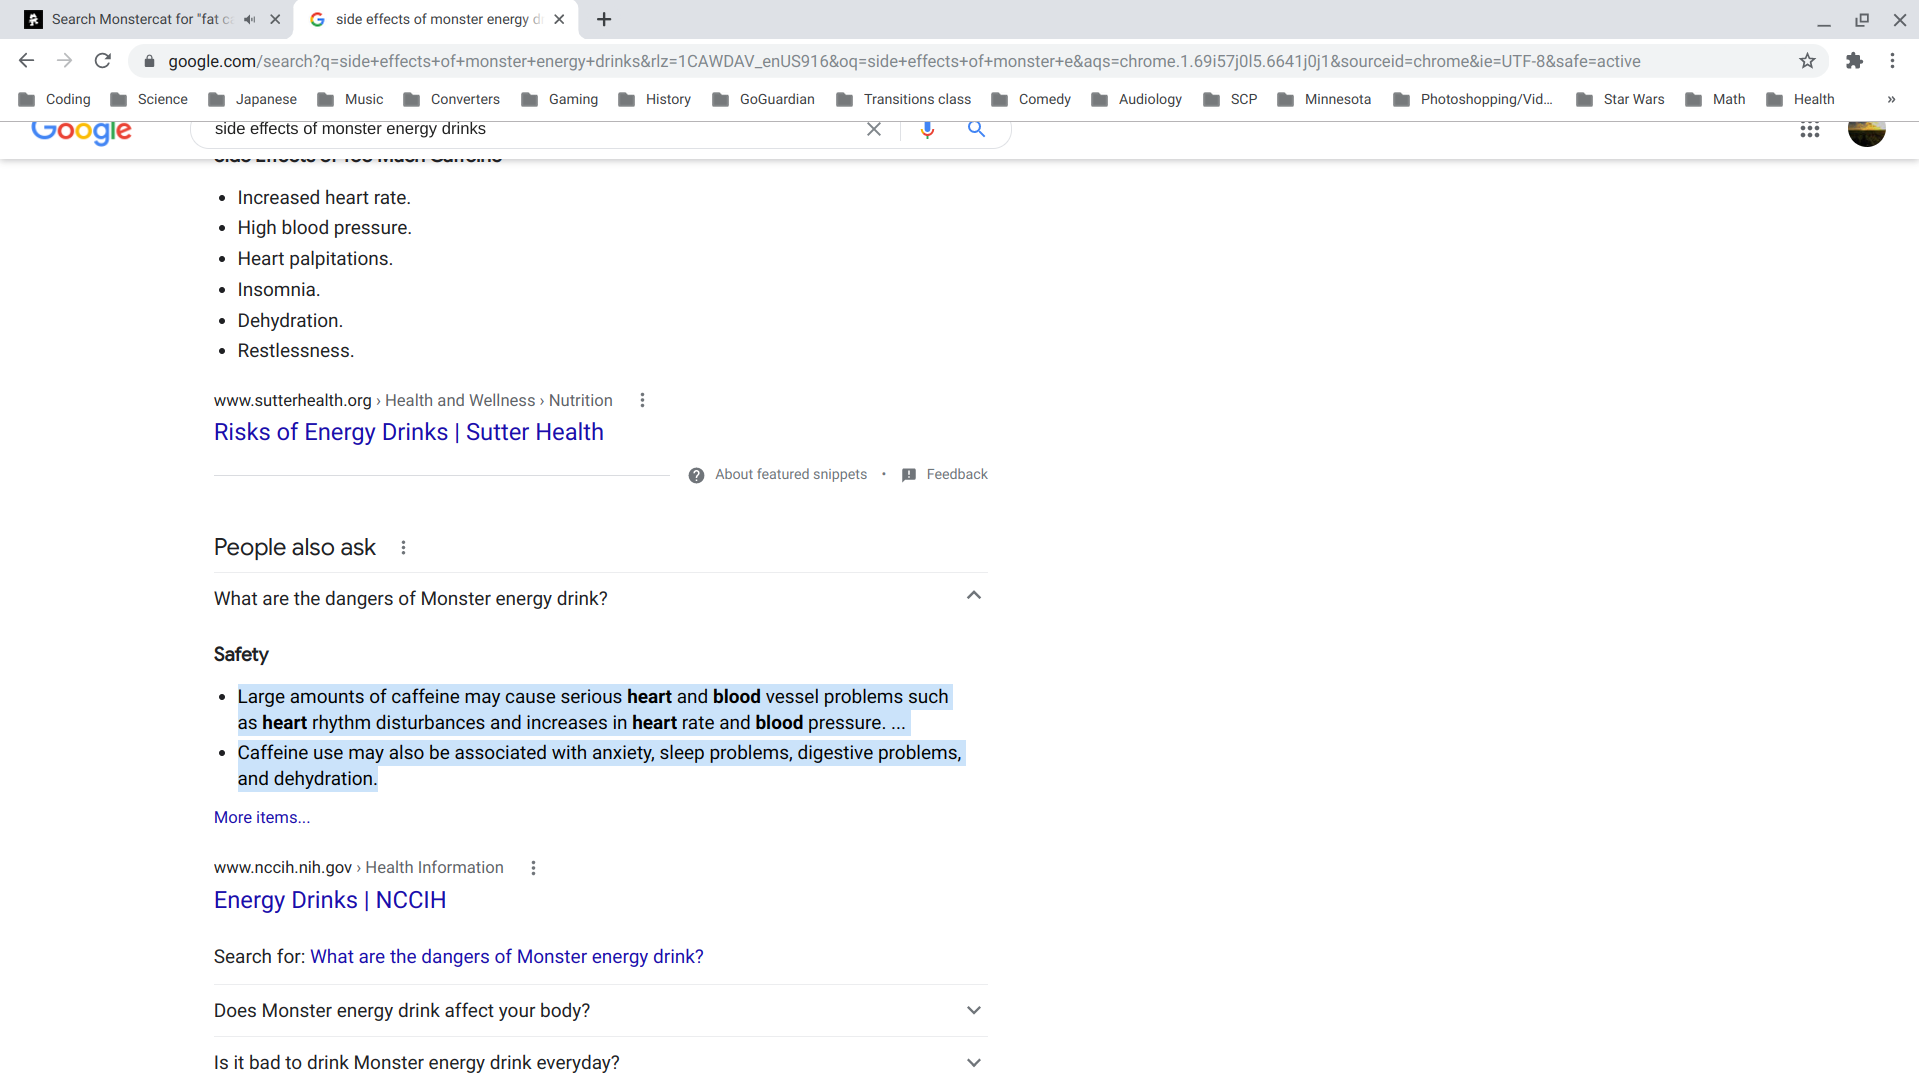Click the Insomnia list item text

pyautogui.click(x=279, y=290)
